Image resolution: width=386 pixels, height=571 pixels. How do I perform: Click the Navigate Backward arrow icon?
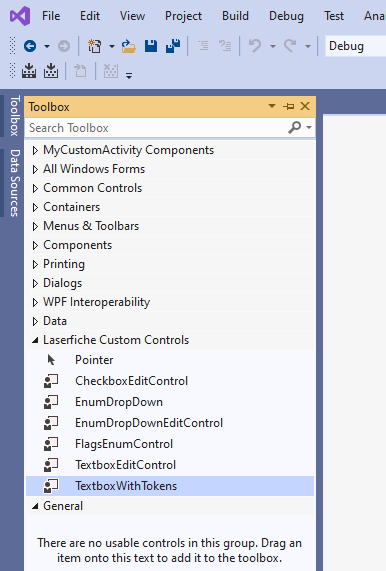click(x=30, y=46)
